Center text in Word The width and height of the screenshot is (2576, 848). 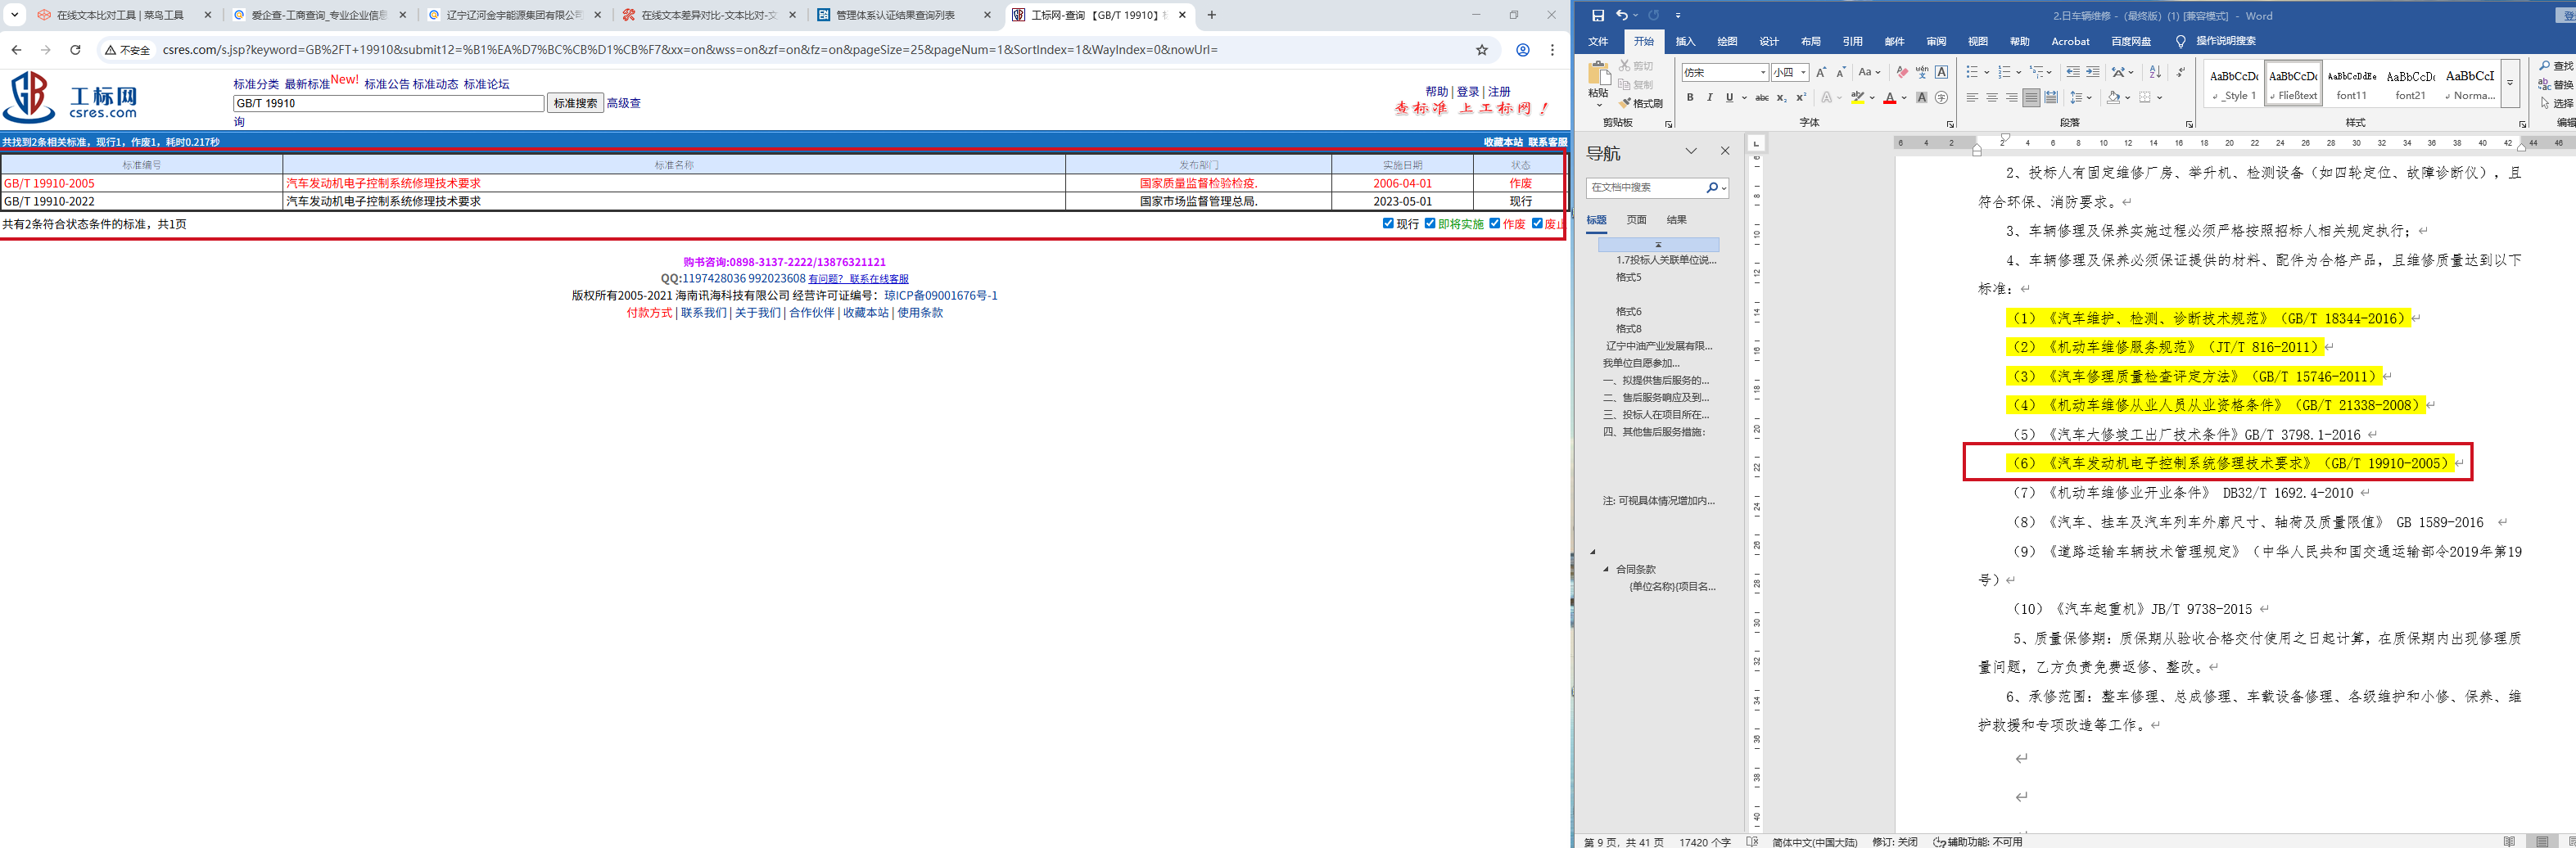tap(1992, 98)
